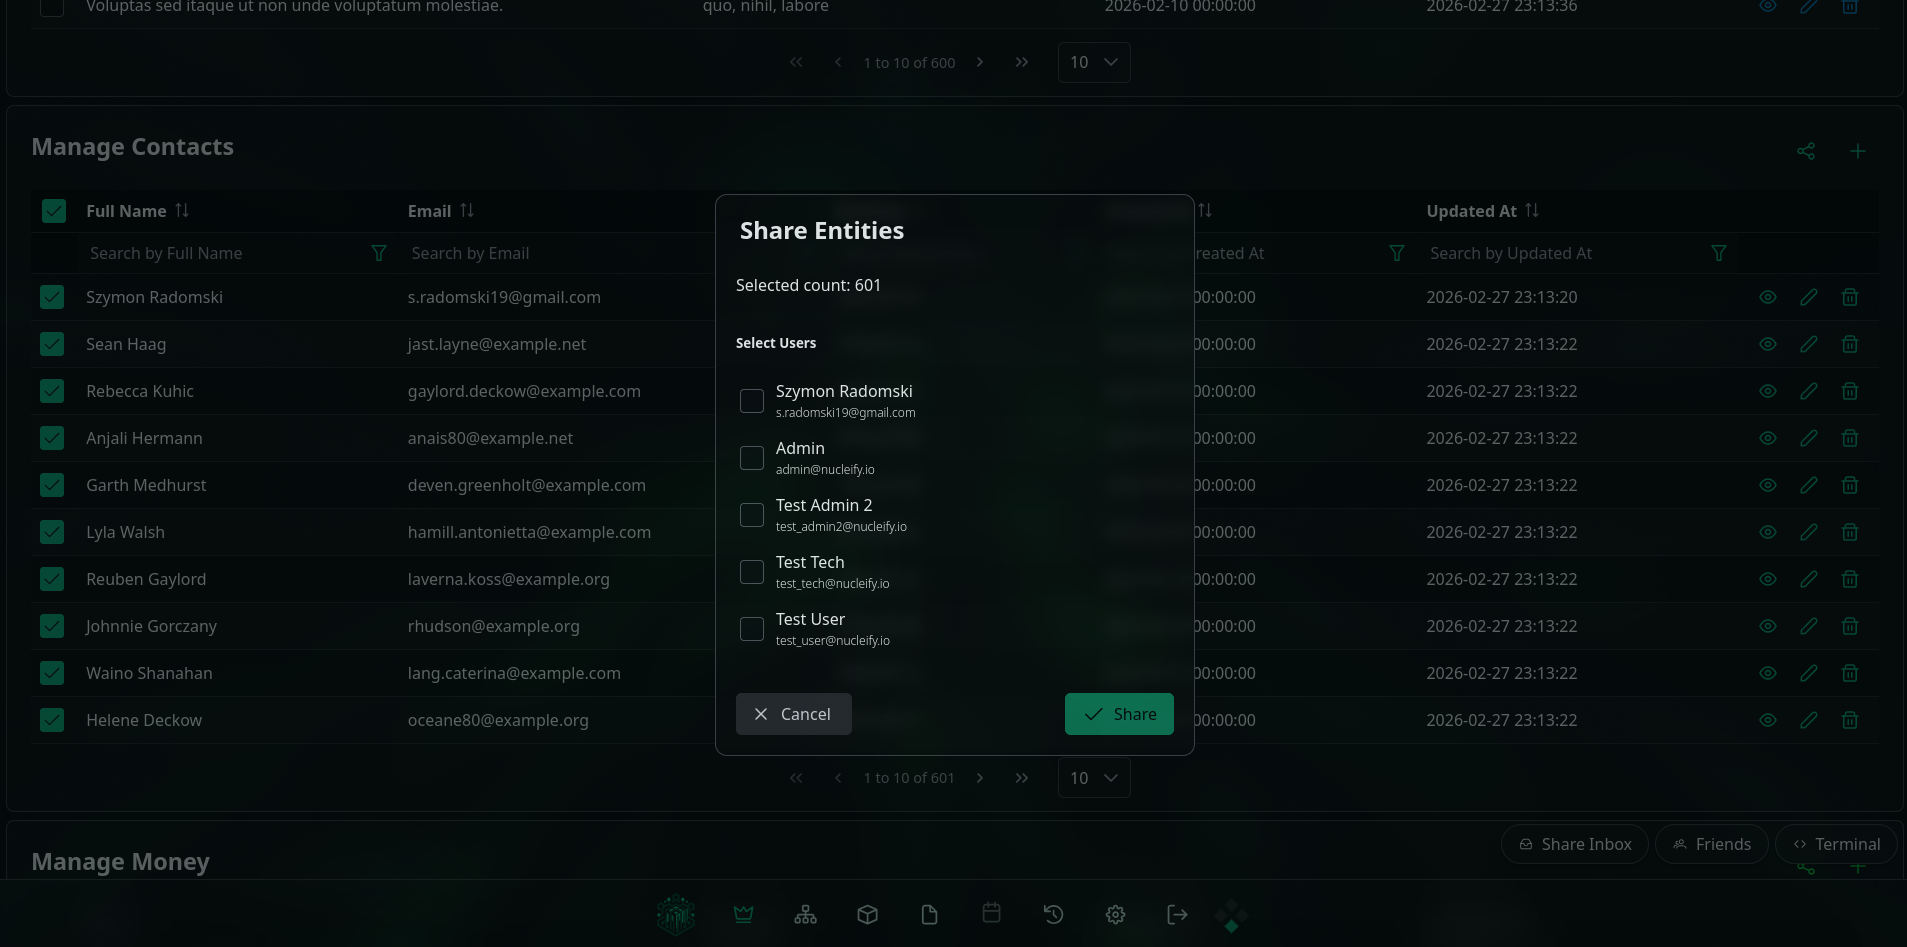
Task: Open the crown icon in bottom navigation
Action: (x=743, y=914)
